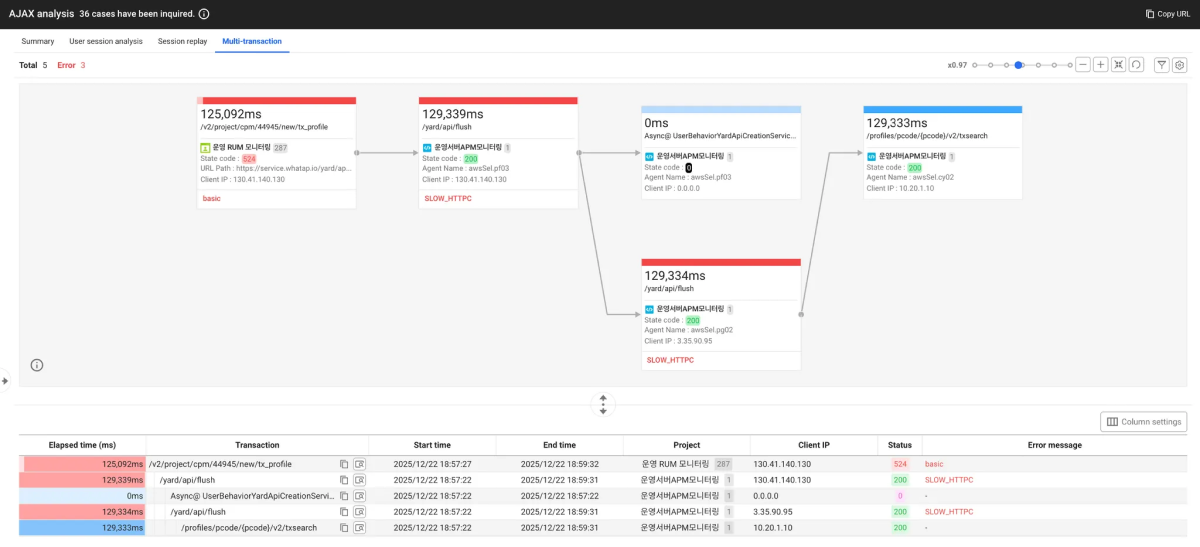Zoom out with the minus button
Viewport: 1200px width, 547px height.
[x=1083, y=65]
